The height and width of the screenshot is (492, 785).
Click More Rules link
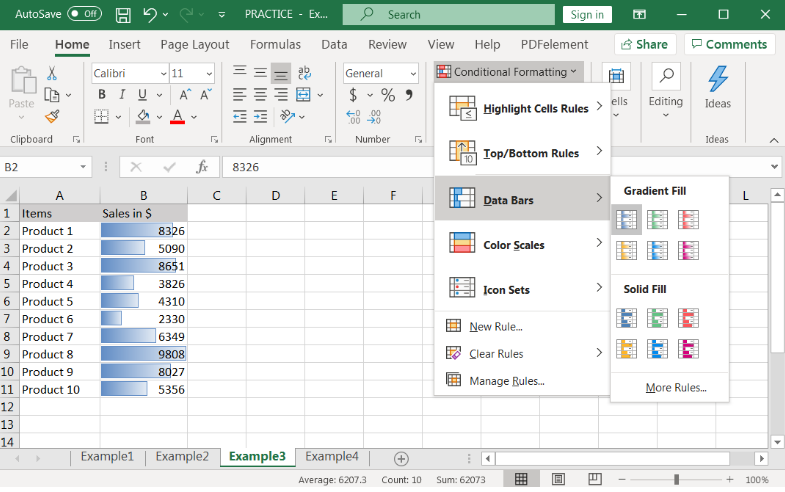[676, 388]
